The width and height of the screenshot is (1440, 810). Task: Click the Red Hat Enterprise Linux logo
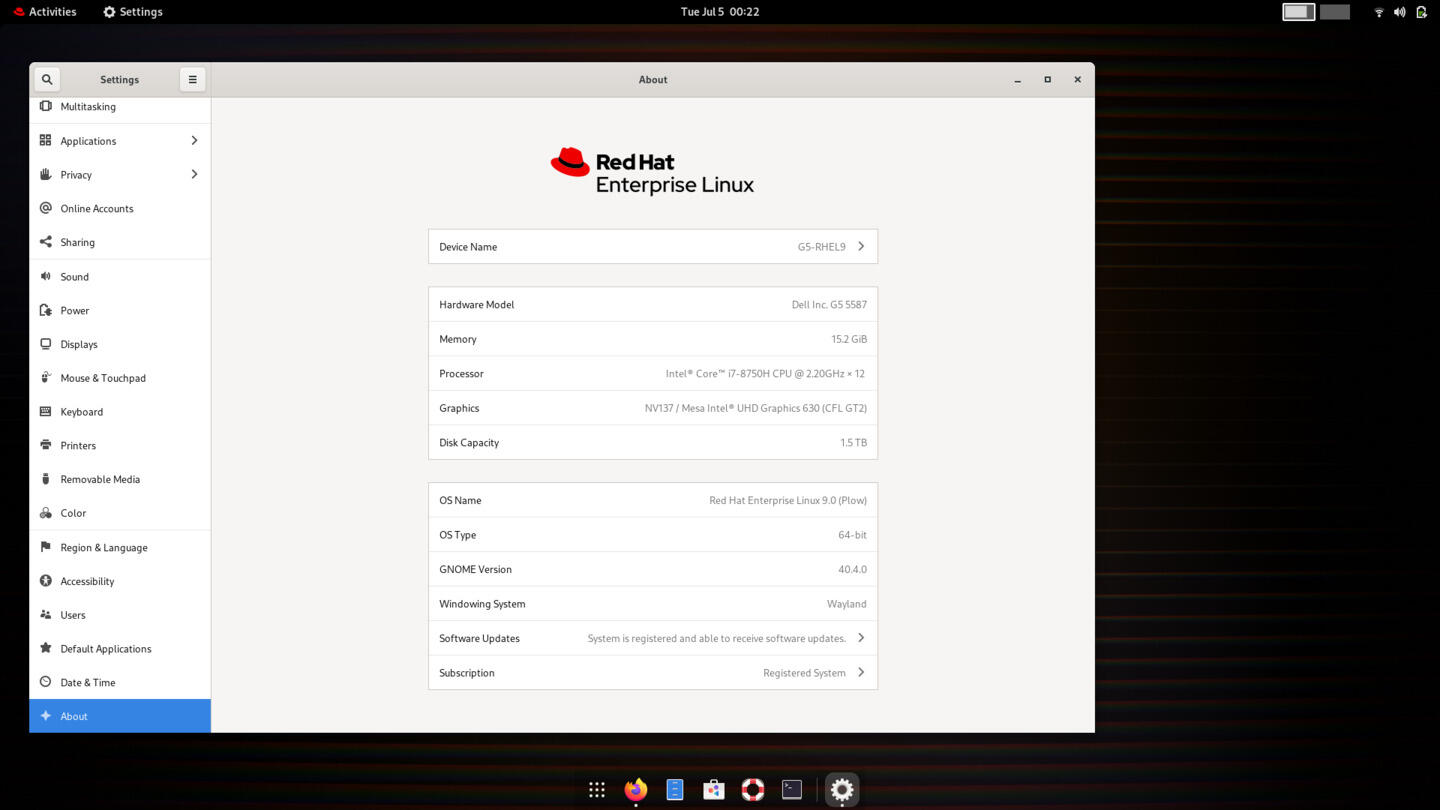[x=652, y=171]
